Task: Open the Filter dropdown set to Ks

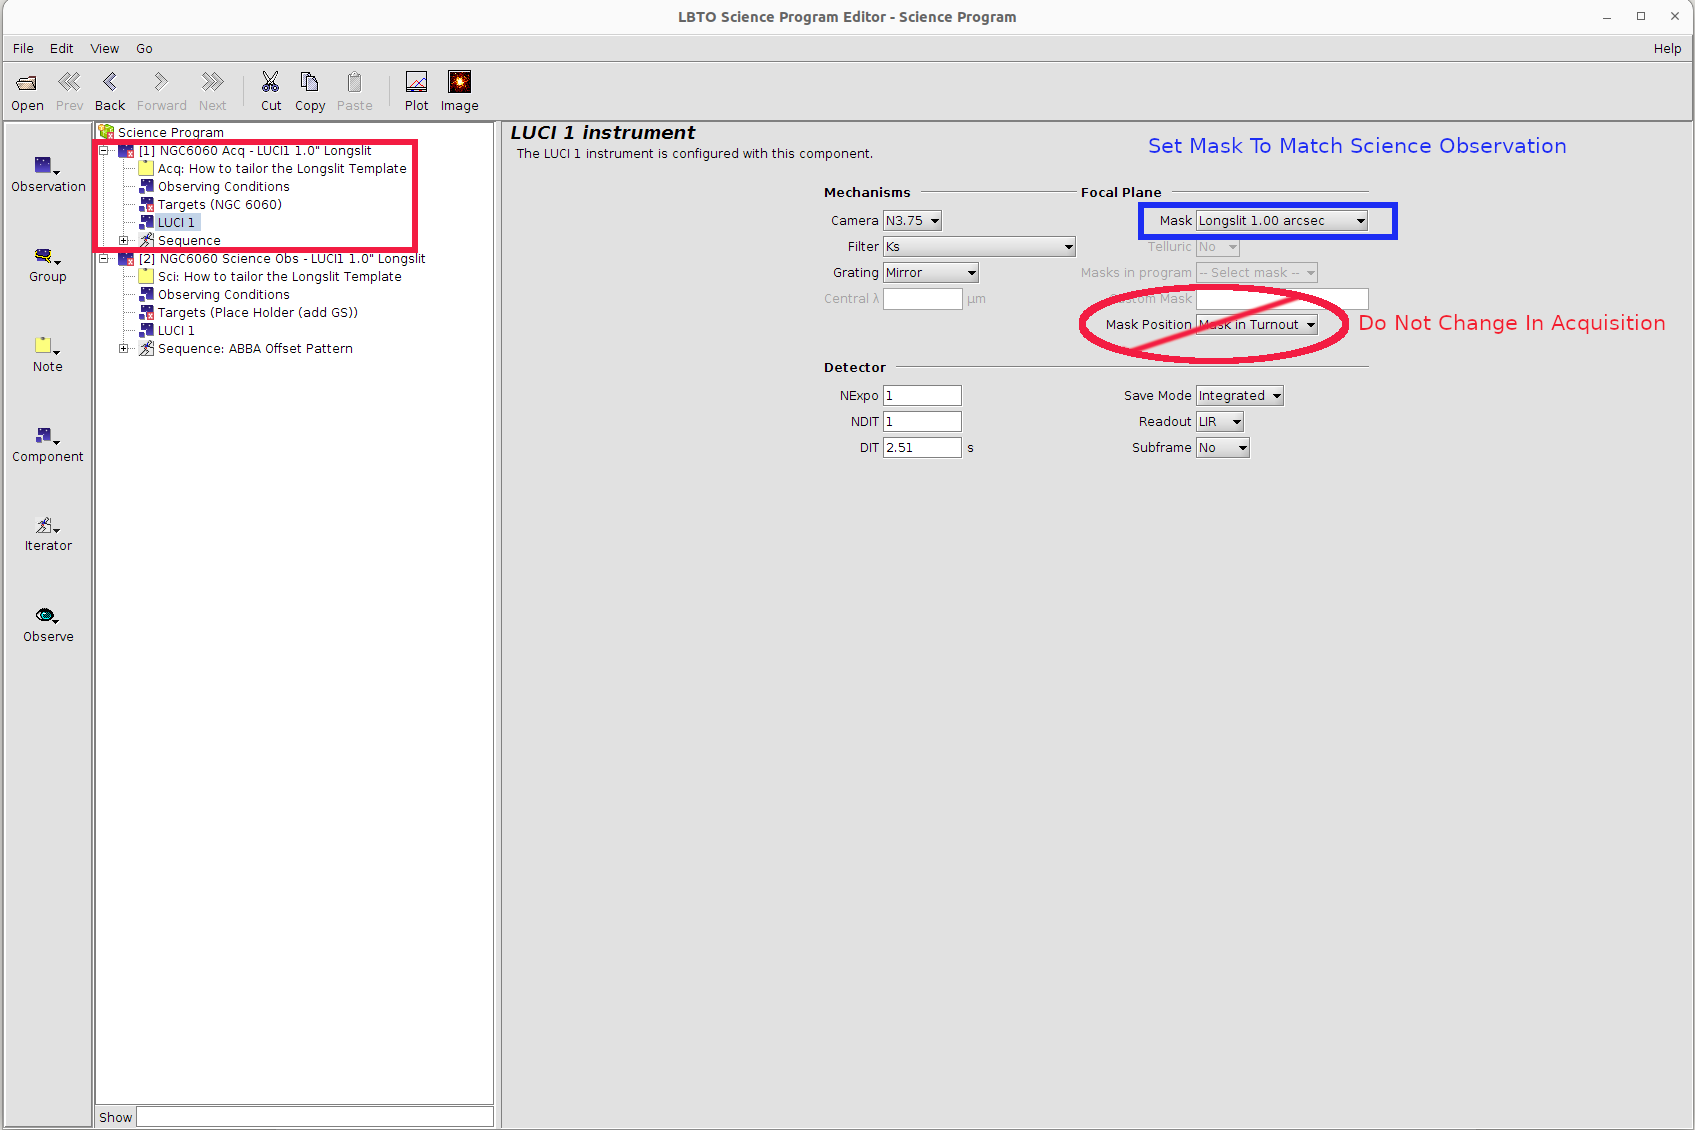Action: [x=979, y=247]
